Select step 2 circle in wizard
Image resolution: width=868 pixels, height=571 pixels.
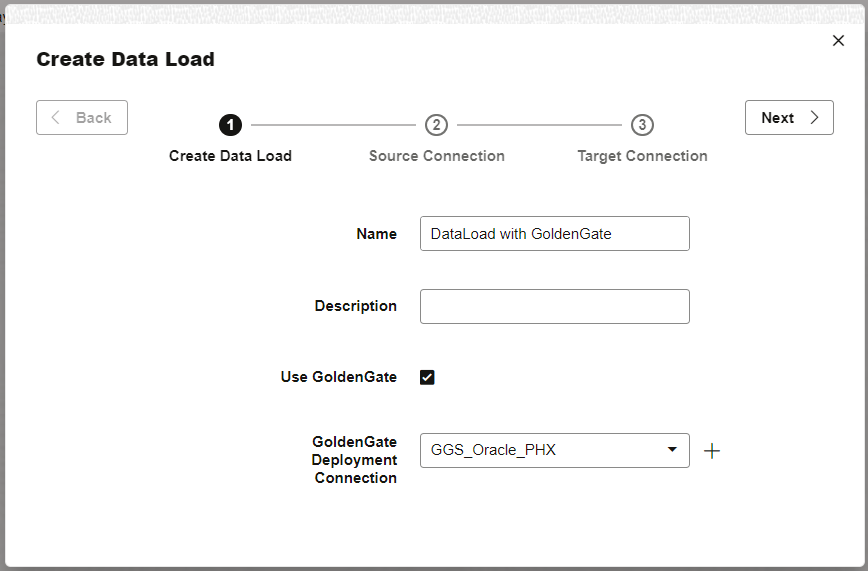tap(436, 125)
